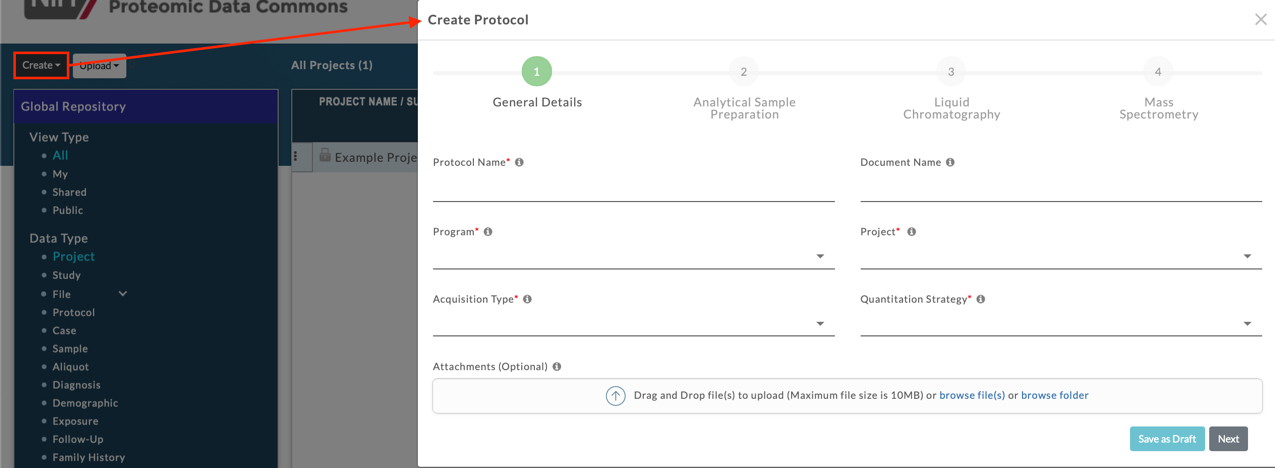Open the Create dropdown menu

coord(41,66)
